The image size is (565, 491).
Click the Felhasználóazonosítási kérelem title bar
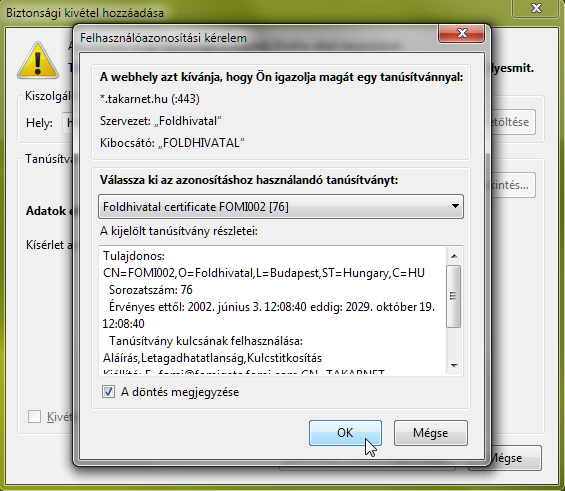(252, 37)
